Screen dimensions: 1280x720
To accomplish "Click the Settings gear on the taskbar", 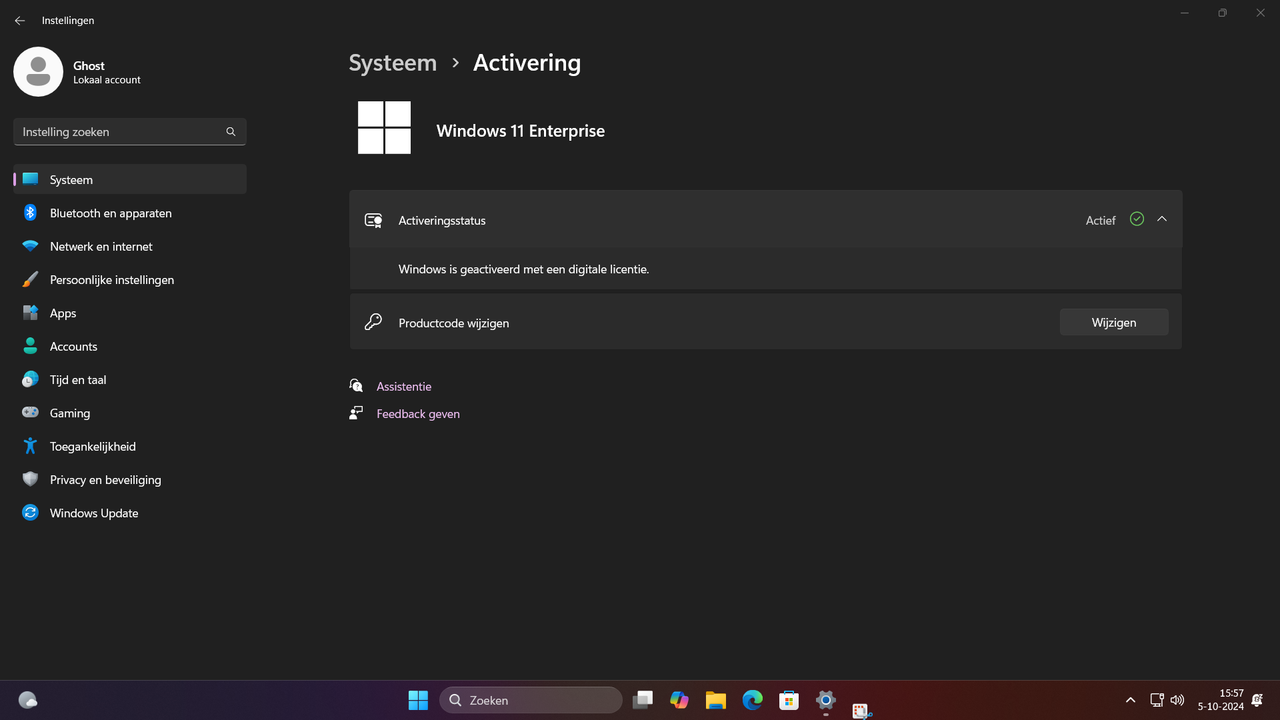I will click(826, 700).
